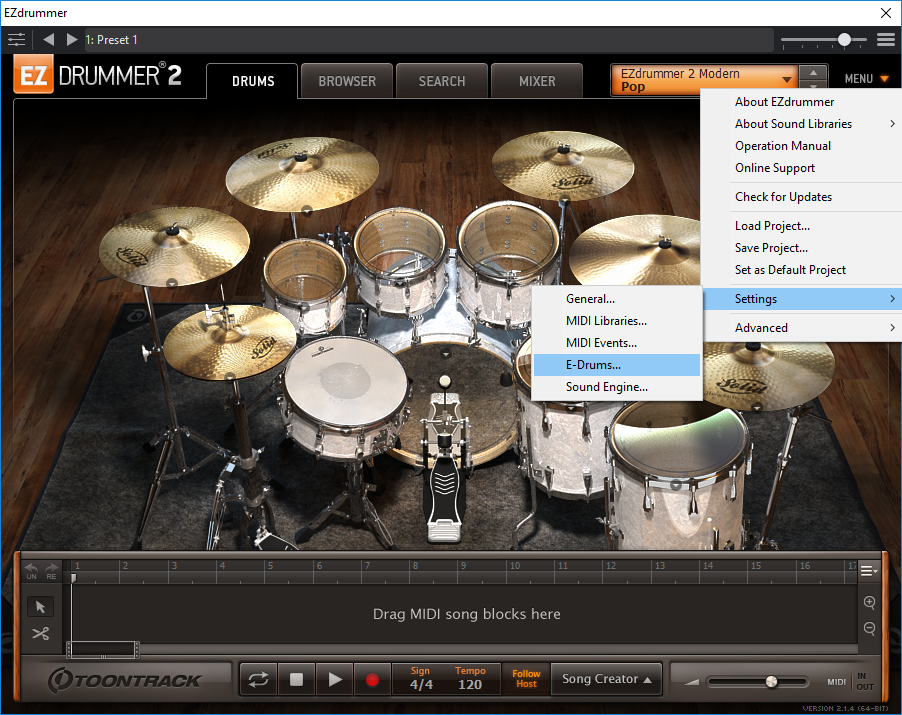Start playback with play button
This screenshot has width=902, height=715.
[334, 679]
